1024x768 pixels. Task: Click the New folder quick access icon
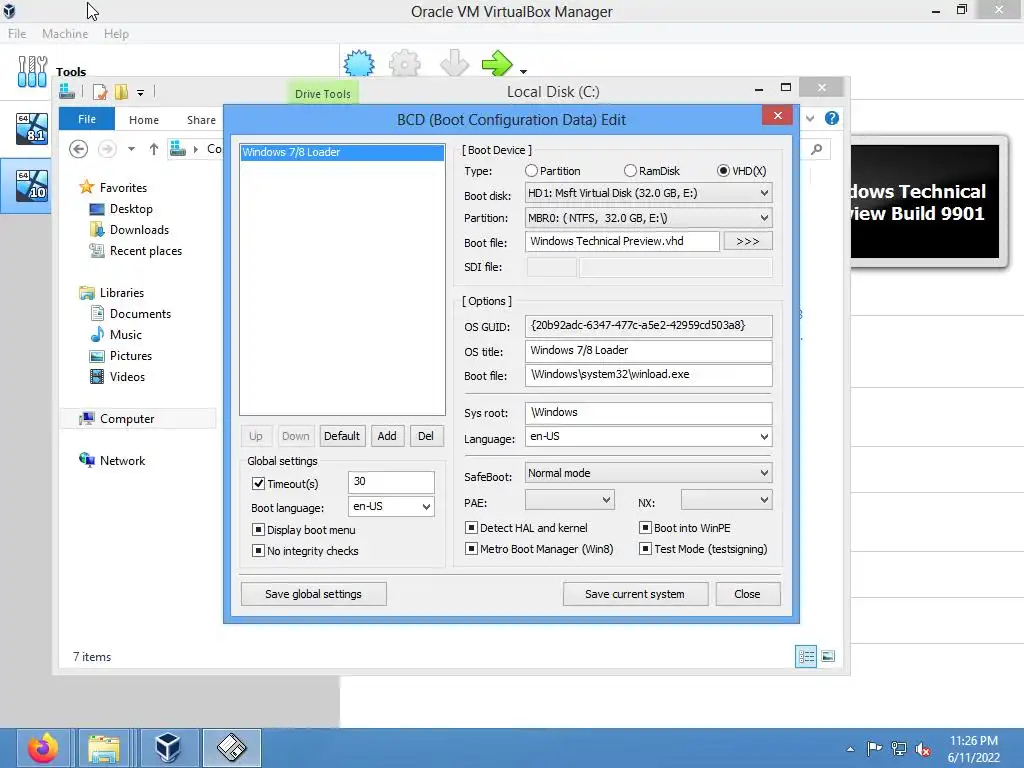click(121, 92)
